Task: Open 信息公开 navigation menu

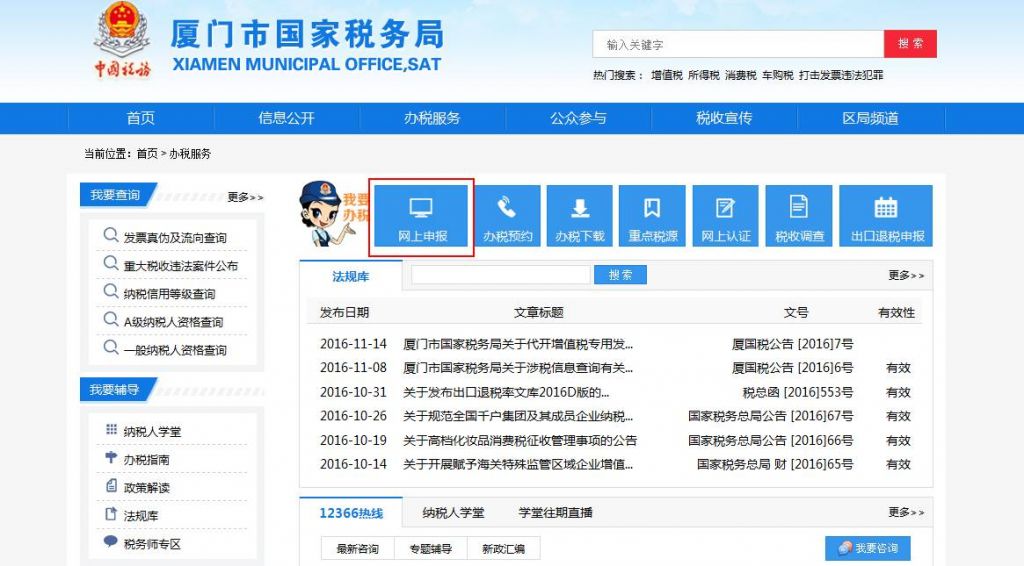Action: coord(286,118)
